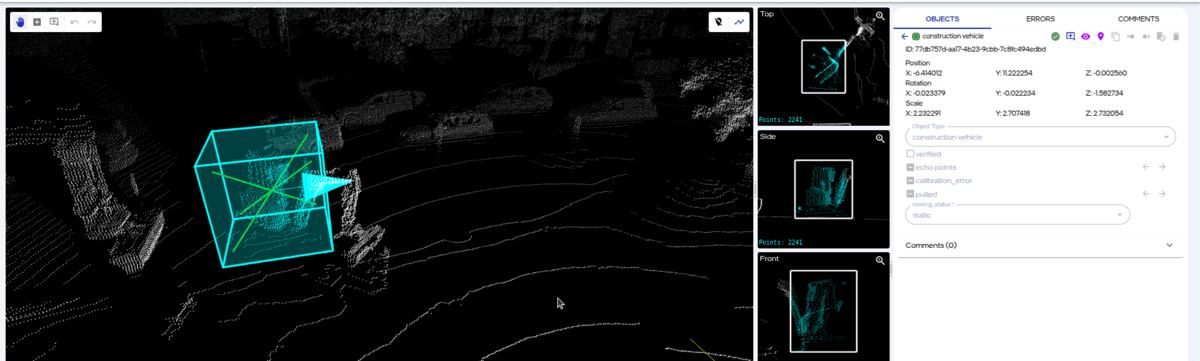Screen dimensions: 1200x361
Task: Click echo points right arrow
Action: [x=1162, y=167]
